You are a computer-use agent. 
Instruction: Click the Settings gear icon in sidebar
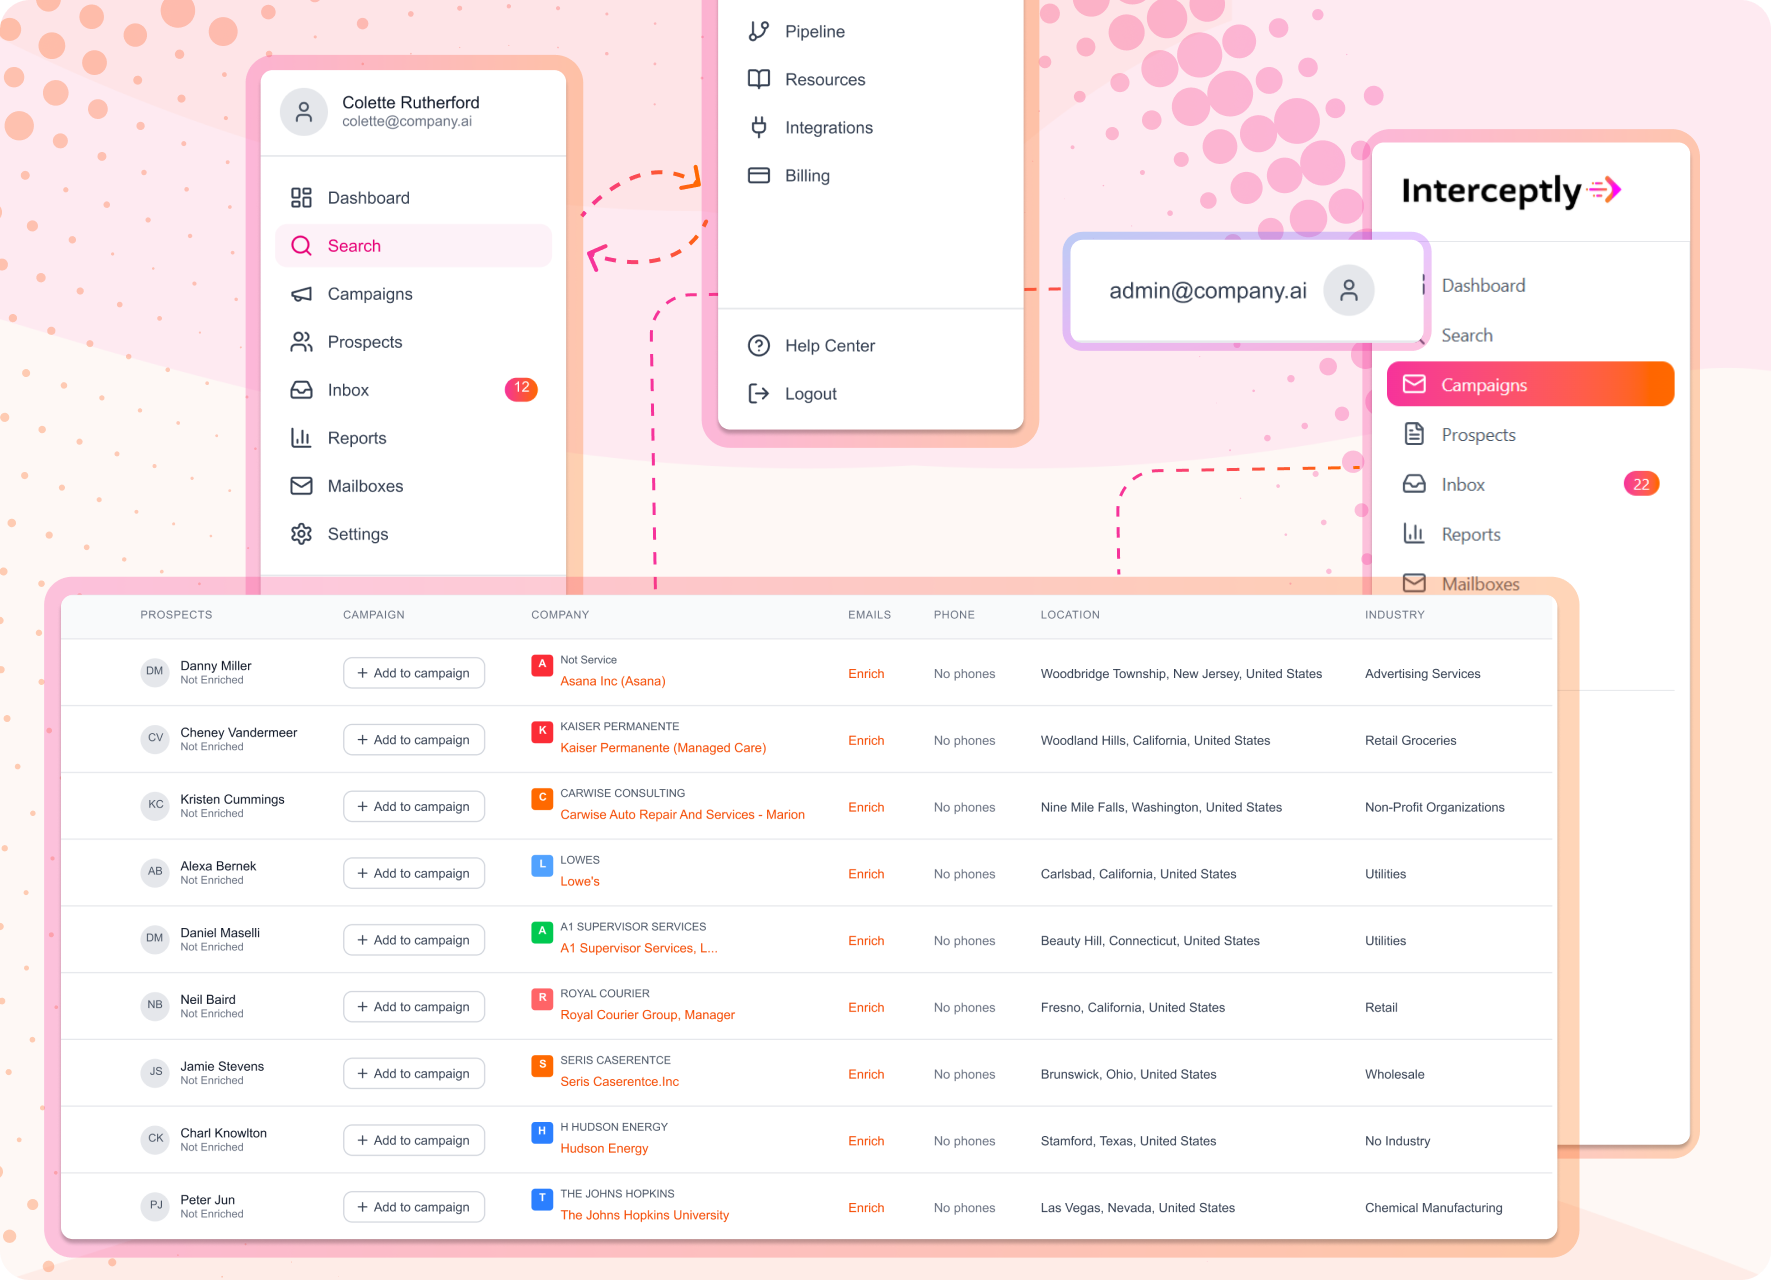pos(301,534)
